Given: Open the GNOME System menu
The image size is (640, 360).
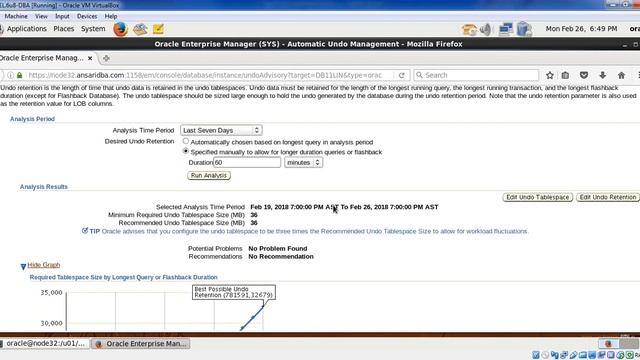Looking at the screenshot, I should (x=93, y=29).
